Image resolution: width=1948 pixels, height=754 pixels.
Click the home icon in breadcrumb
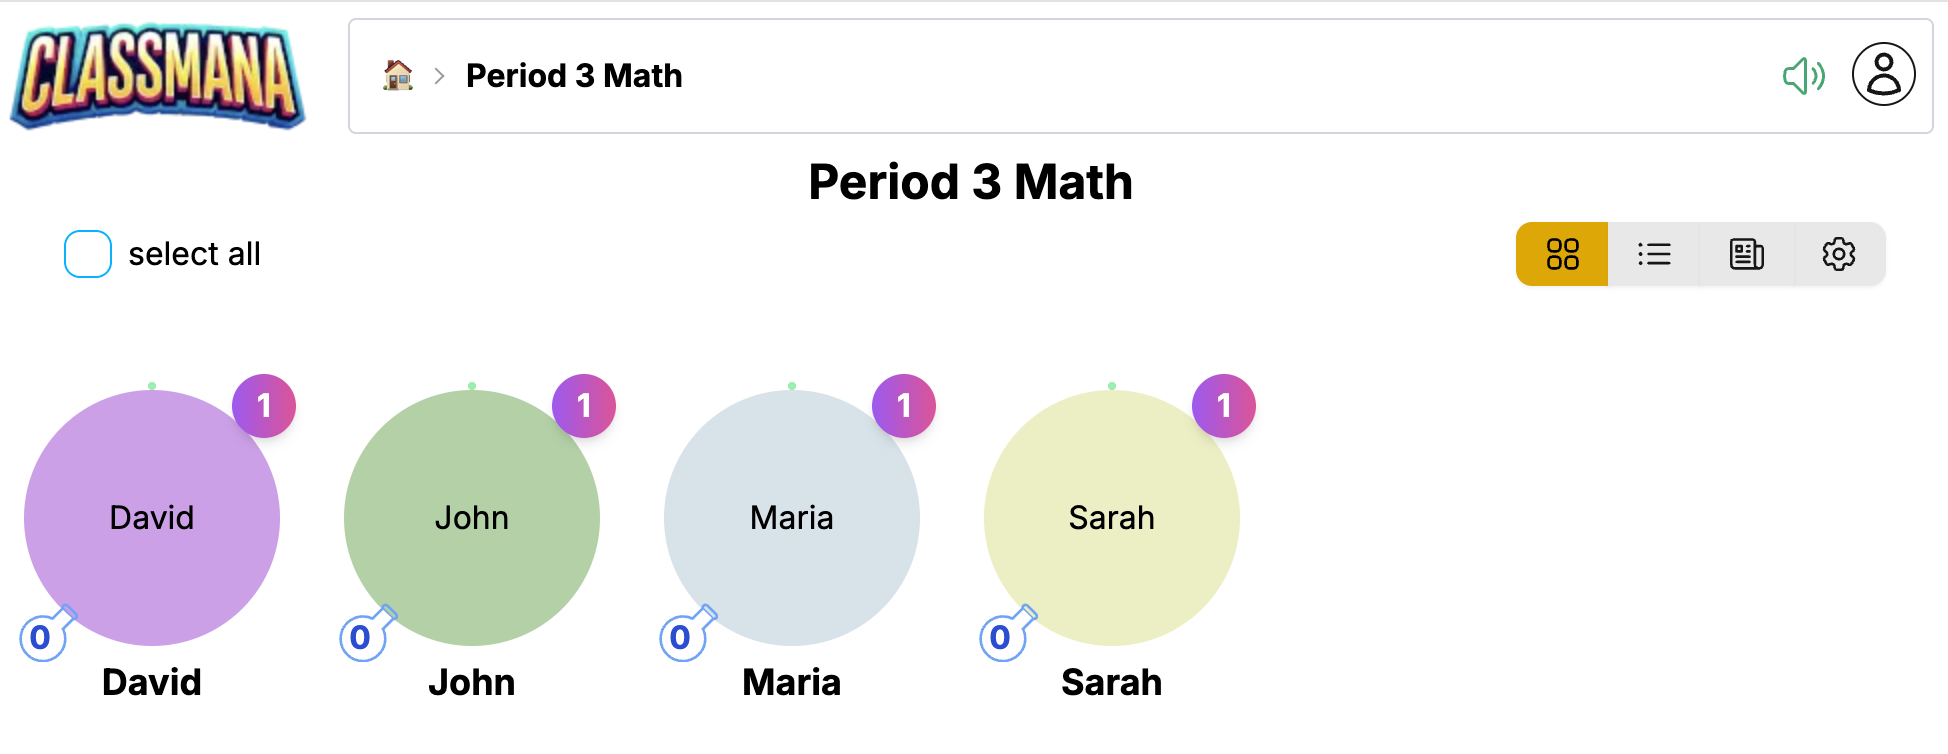click(x=398, y=76)
